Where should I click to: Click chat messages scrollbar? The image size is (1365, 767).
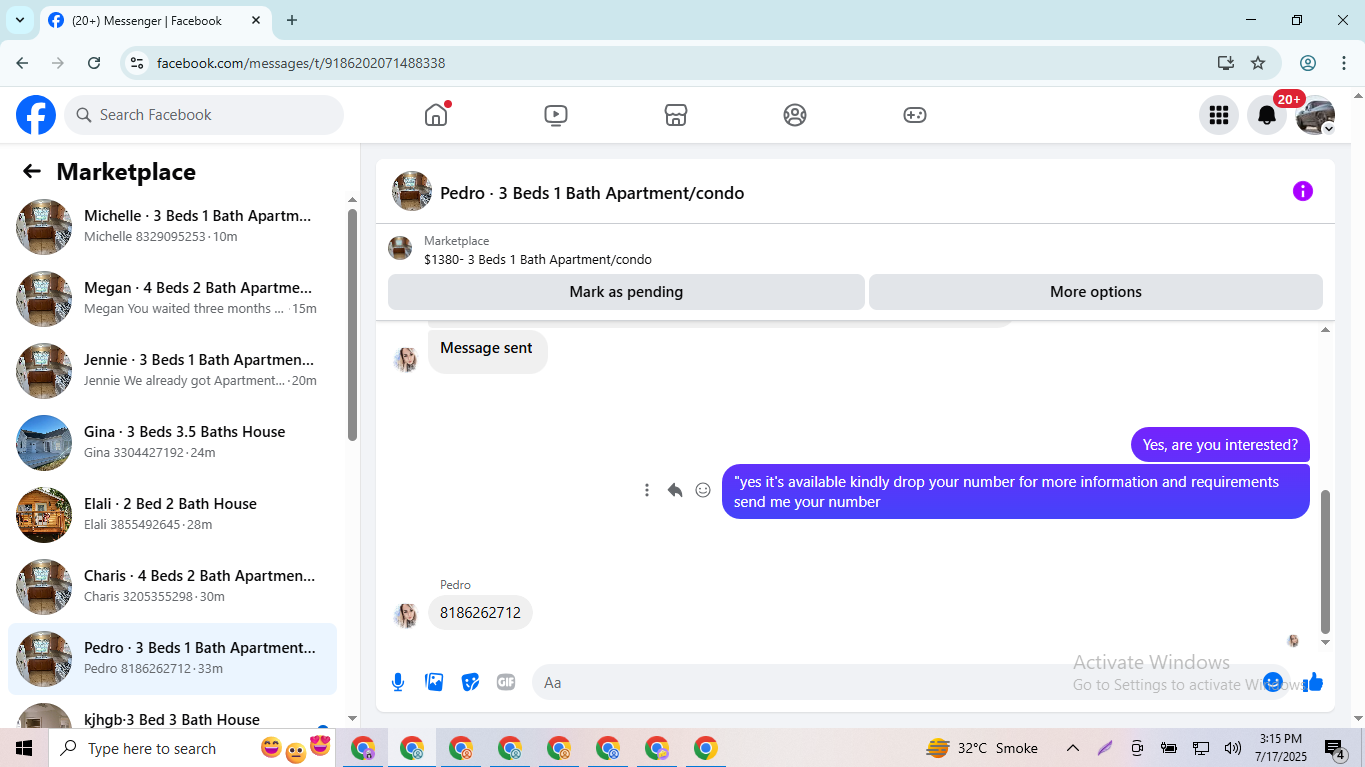[x=1326, y=560]
